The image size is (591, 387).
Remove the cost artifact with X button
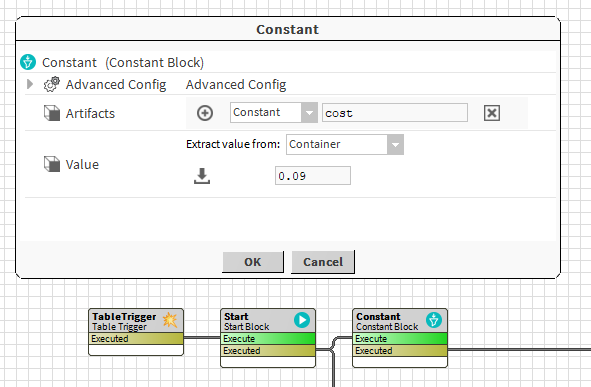tap(491, 113)
